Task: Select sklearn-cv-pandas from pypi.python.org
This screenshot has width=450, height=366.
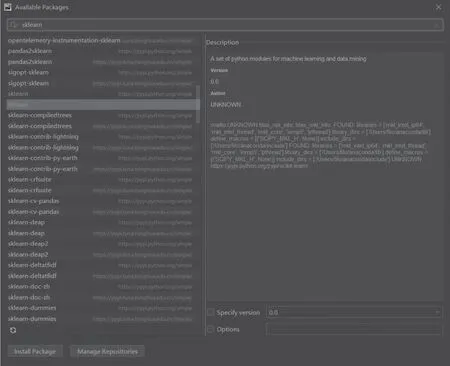Action: (103, 201)
